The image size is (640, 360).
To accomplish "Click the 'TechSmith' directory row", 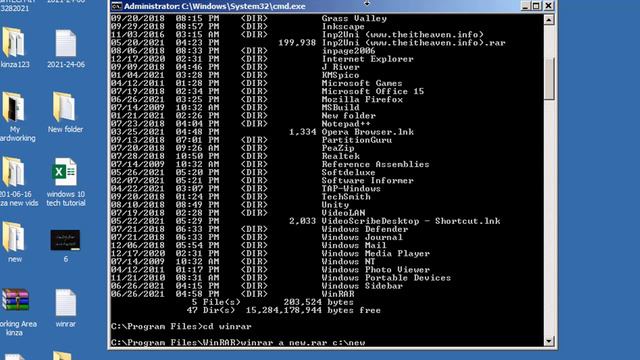I will click(240, 197).
